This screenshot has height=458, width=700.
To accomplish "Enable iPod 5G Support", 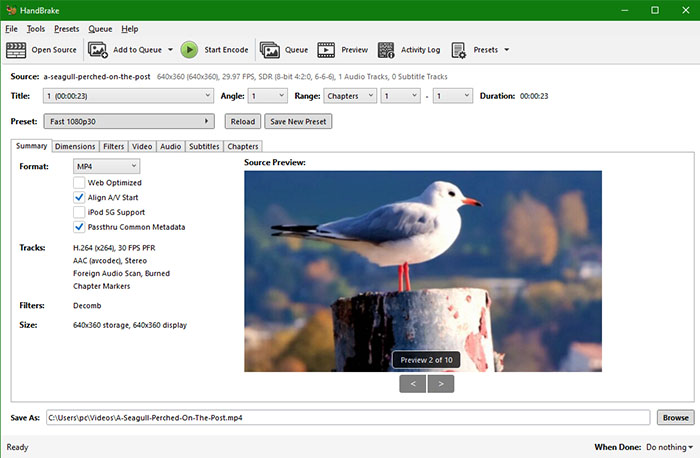I will point(79,212).
